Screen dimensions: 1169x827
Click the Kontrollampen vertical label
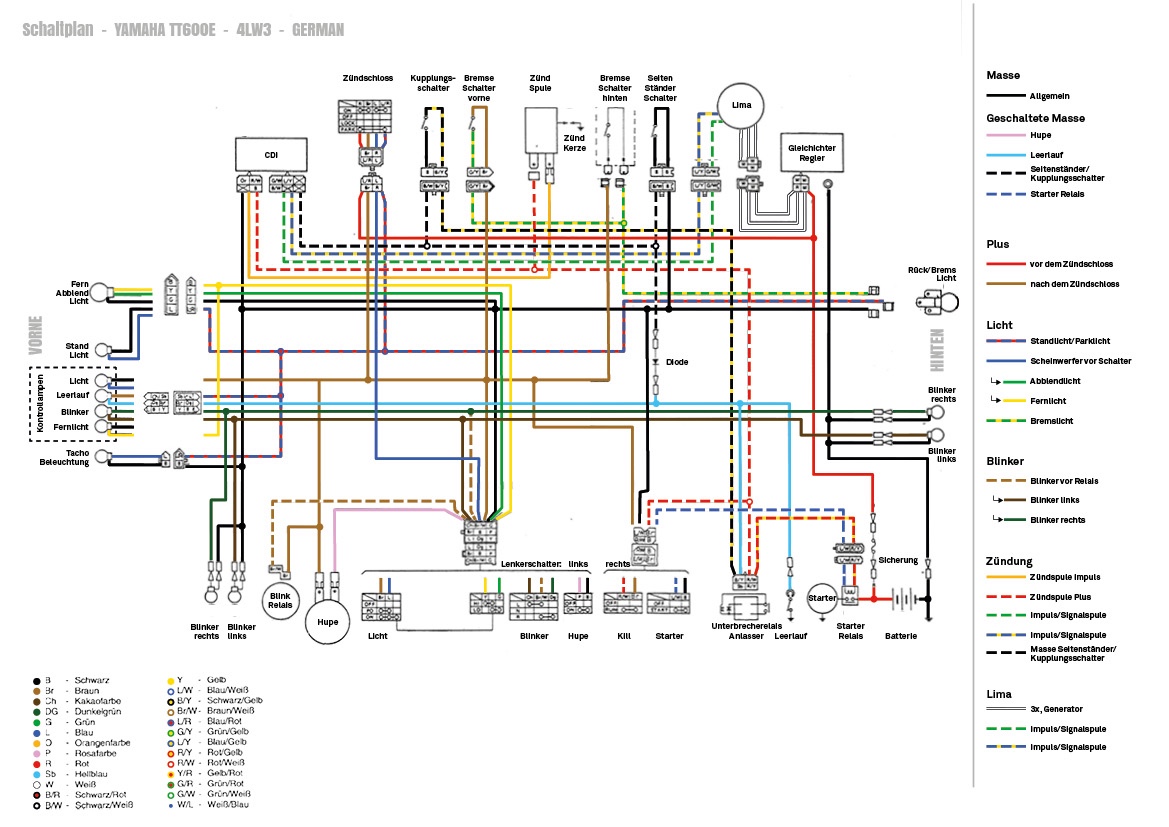[x=40, y=403]
